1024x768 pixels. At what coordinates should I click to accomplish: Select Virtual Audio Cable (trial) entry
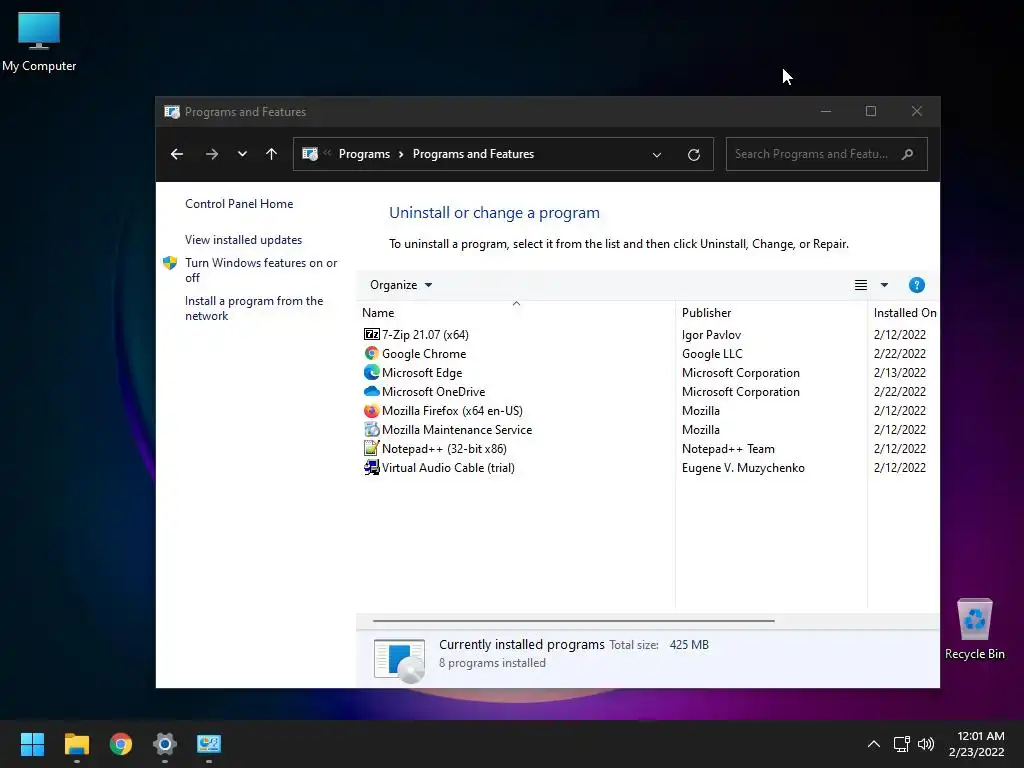(448, 467)
